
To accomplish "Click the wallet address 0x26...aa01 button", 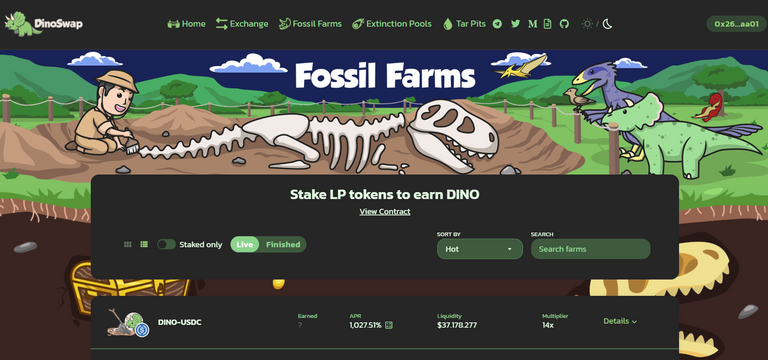I will click(736, 24).
